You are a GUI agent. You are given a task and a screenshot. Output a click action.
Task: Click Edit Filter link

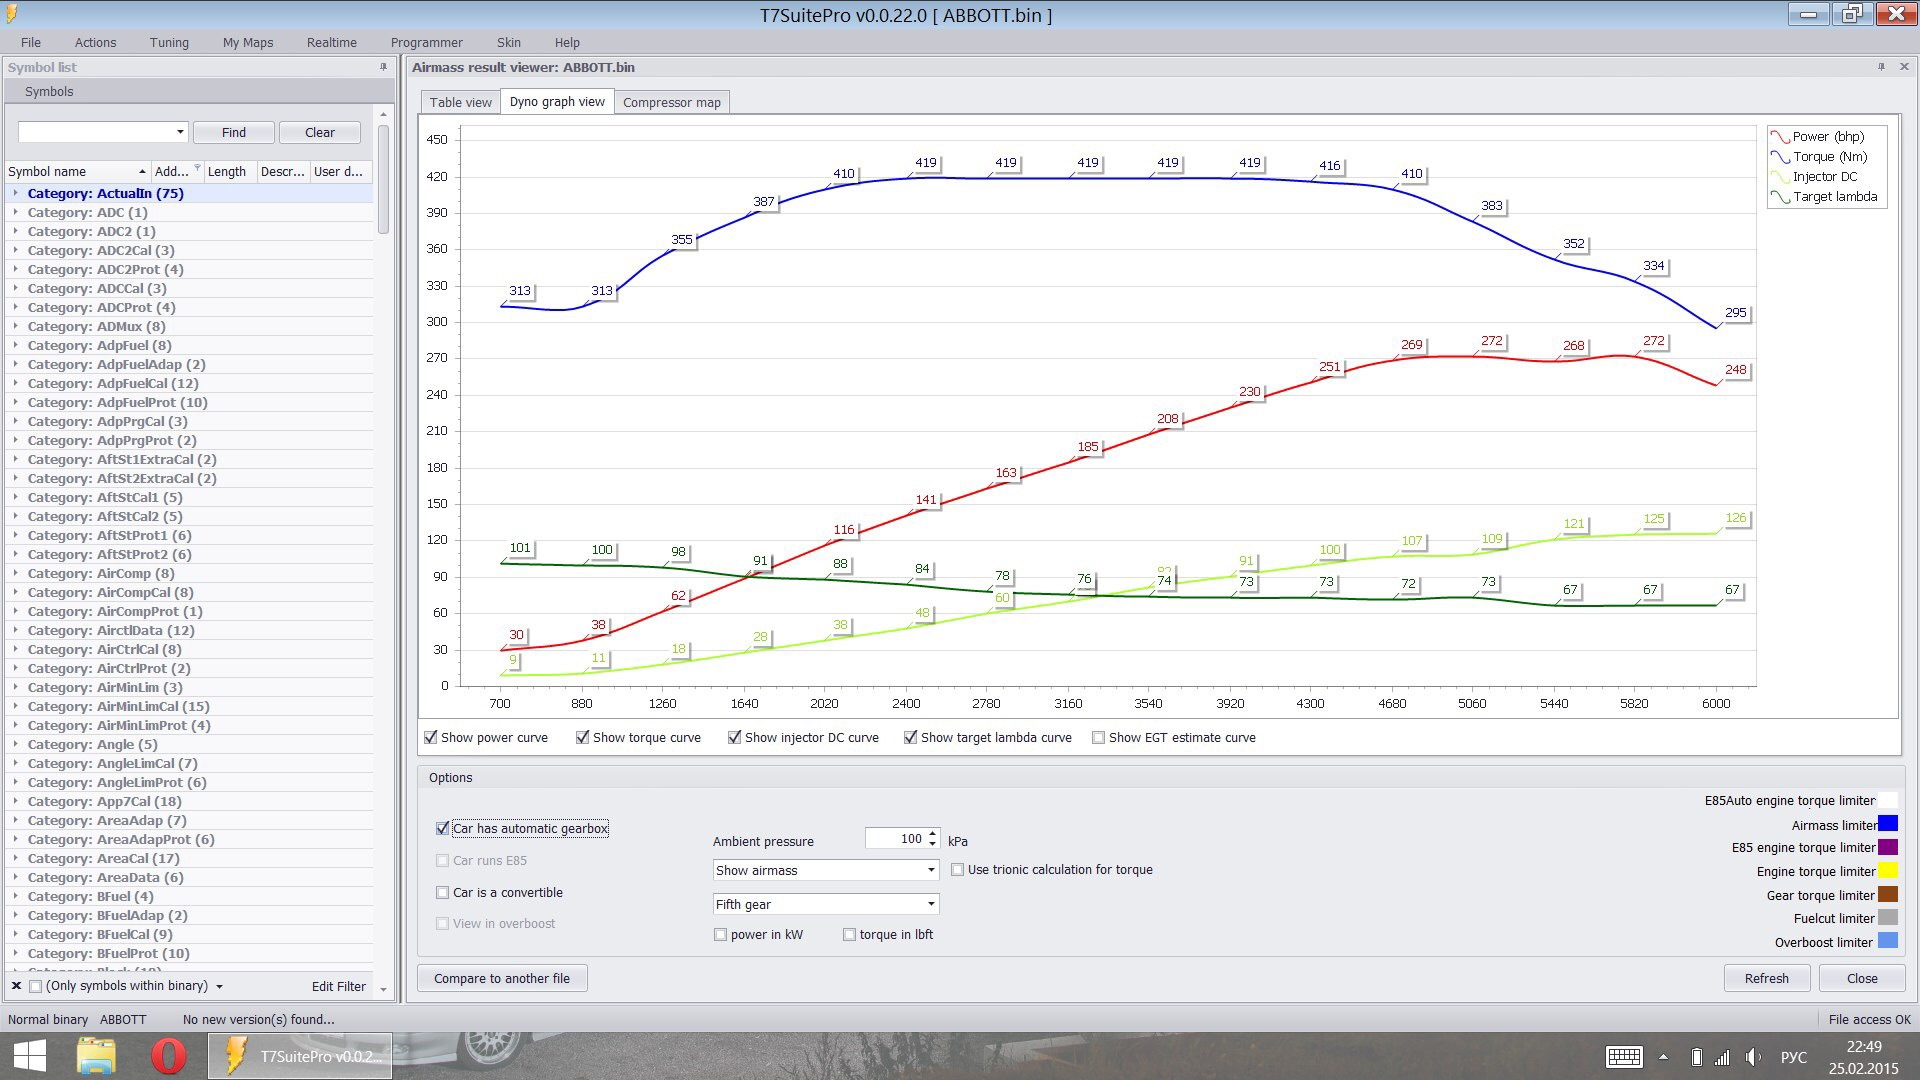[339, 986]
